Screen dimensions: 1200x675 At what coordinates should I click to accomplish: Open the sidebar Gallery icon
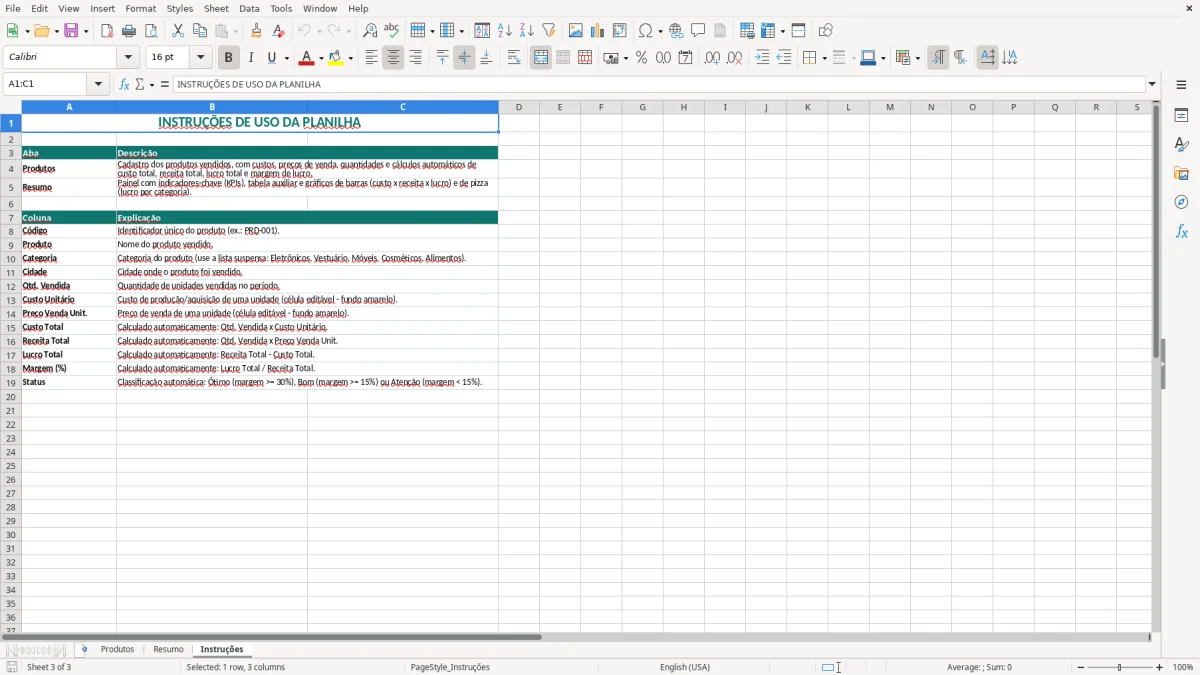(1181, 173)
